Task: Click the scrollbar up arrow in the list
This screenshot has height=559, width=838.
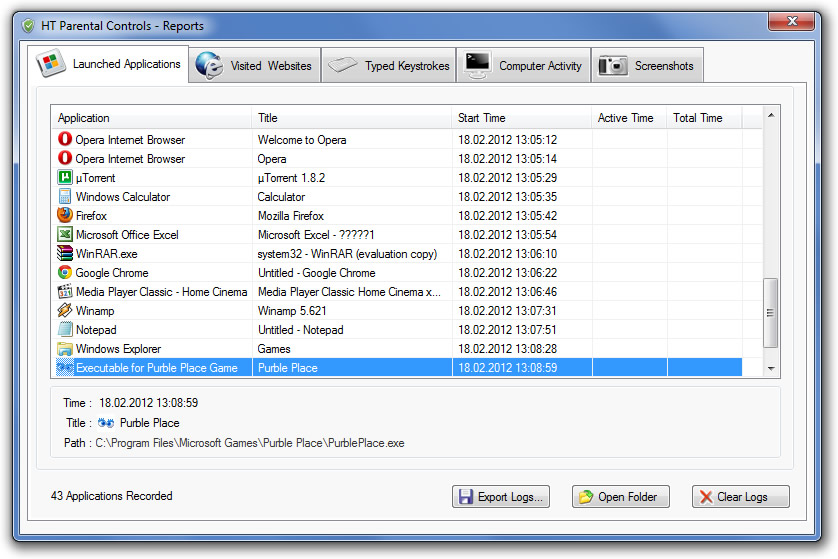Action: [x=771, y=115]
